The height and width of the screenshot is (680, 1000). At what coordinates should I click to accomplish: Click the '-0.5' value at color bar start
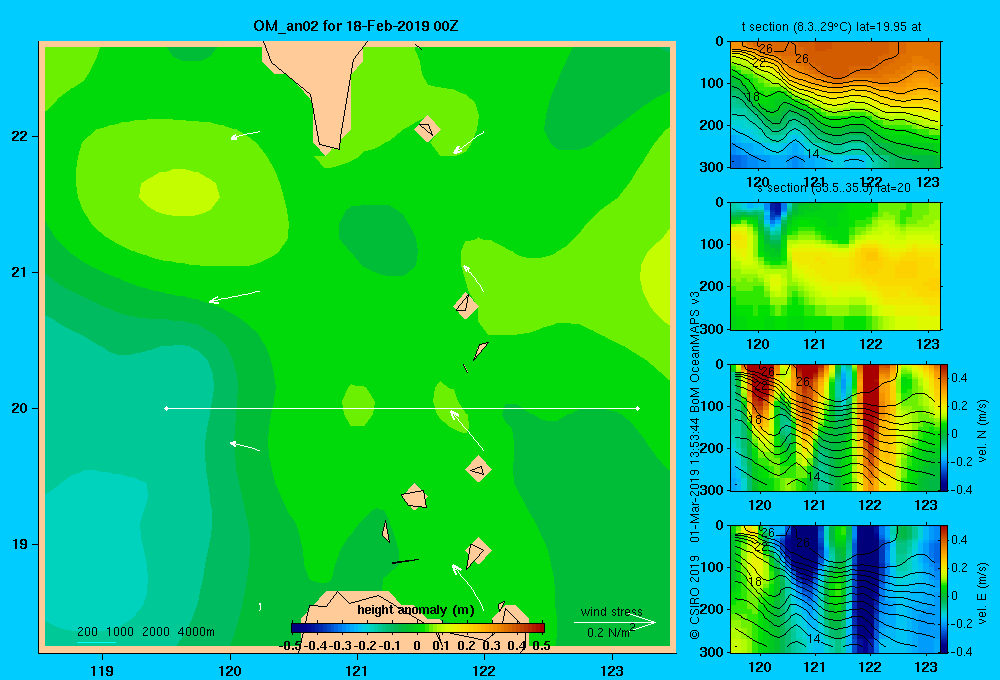click(290, 646)
